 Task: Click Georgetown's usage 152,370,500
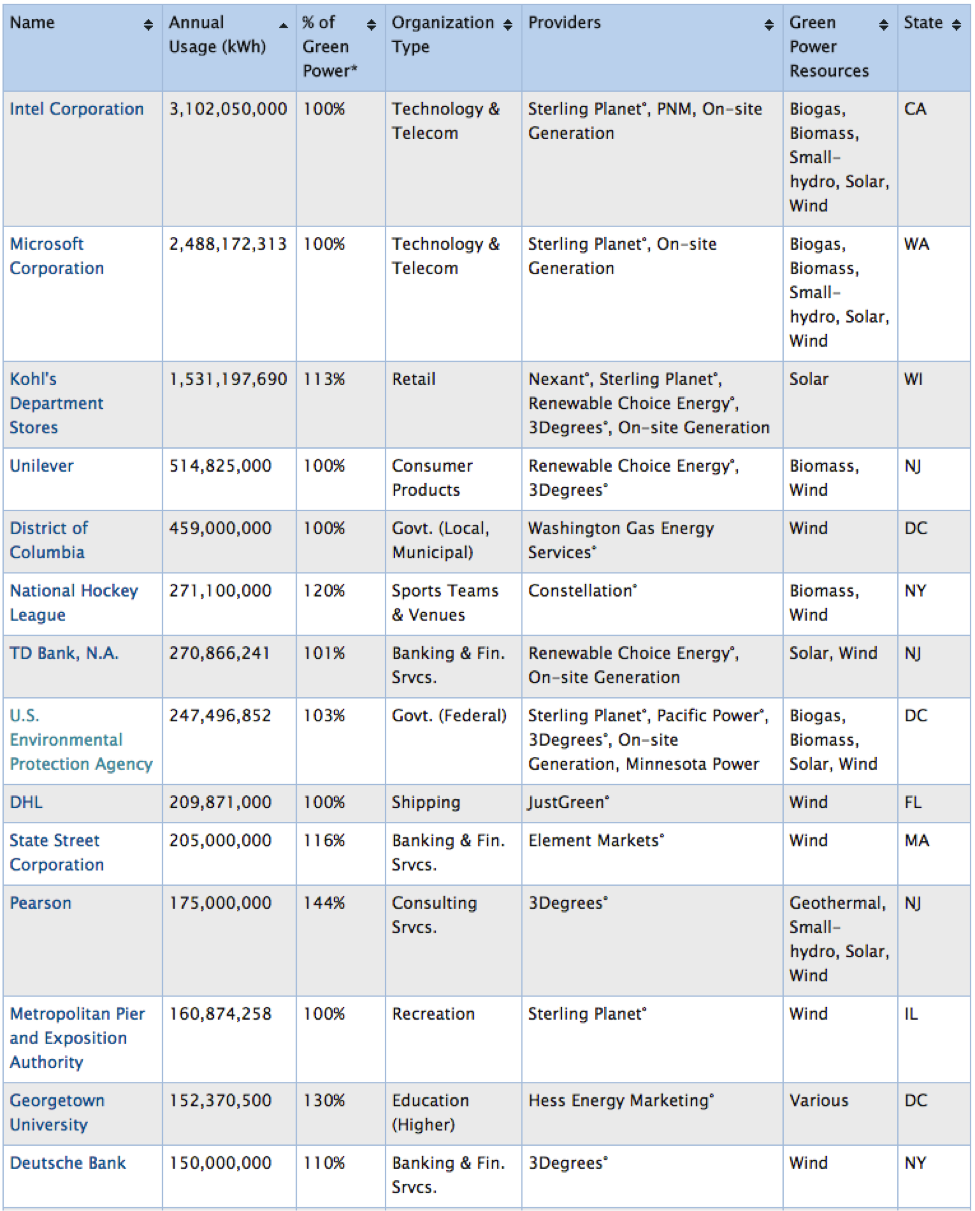220,1101
